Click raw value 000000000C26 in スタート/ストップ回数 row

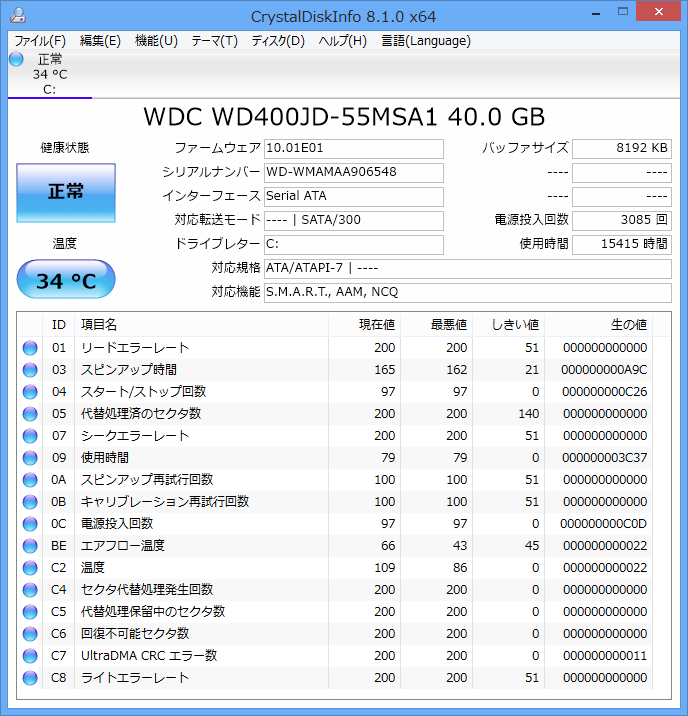(x=604, y=392)
